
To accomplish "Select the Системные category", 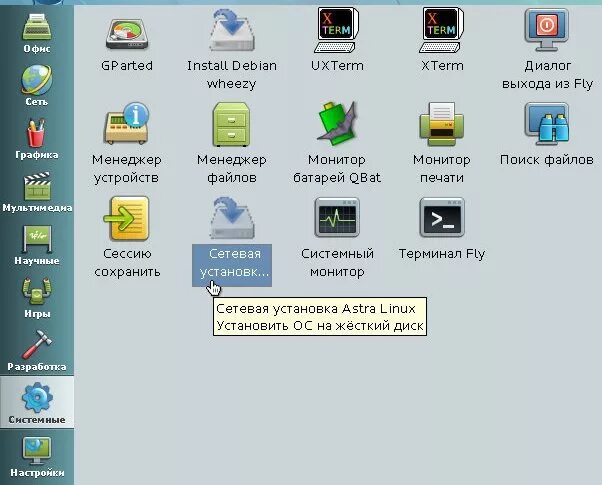I will (x=37, y=402).
